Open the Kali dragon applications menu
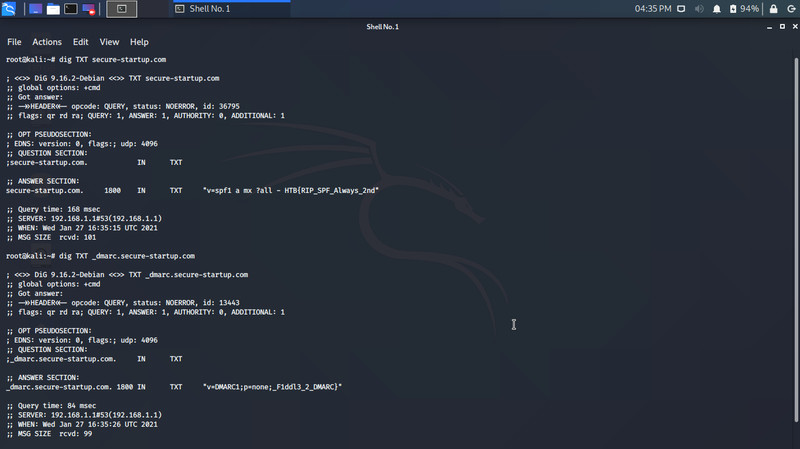The image size is (800, 449). pyautogui.click(x=9, y=9)
